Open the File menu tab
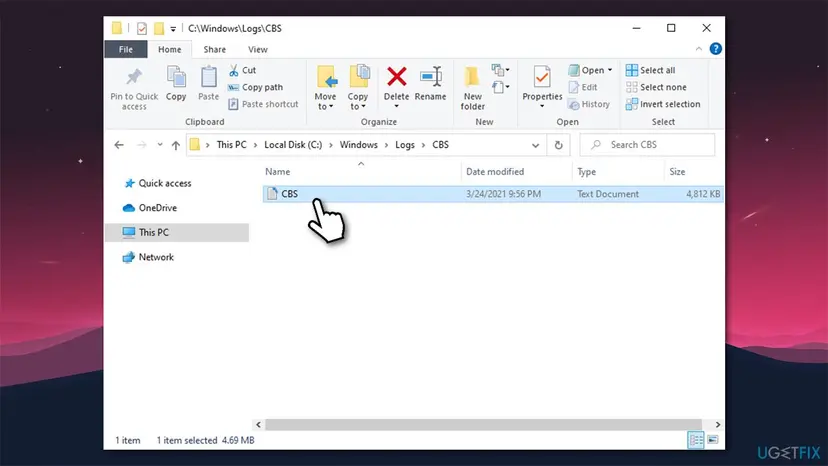This screenshot has width=828, height=466. point(126,49)
